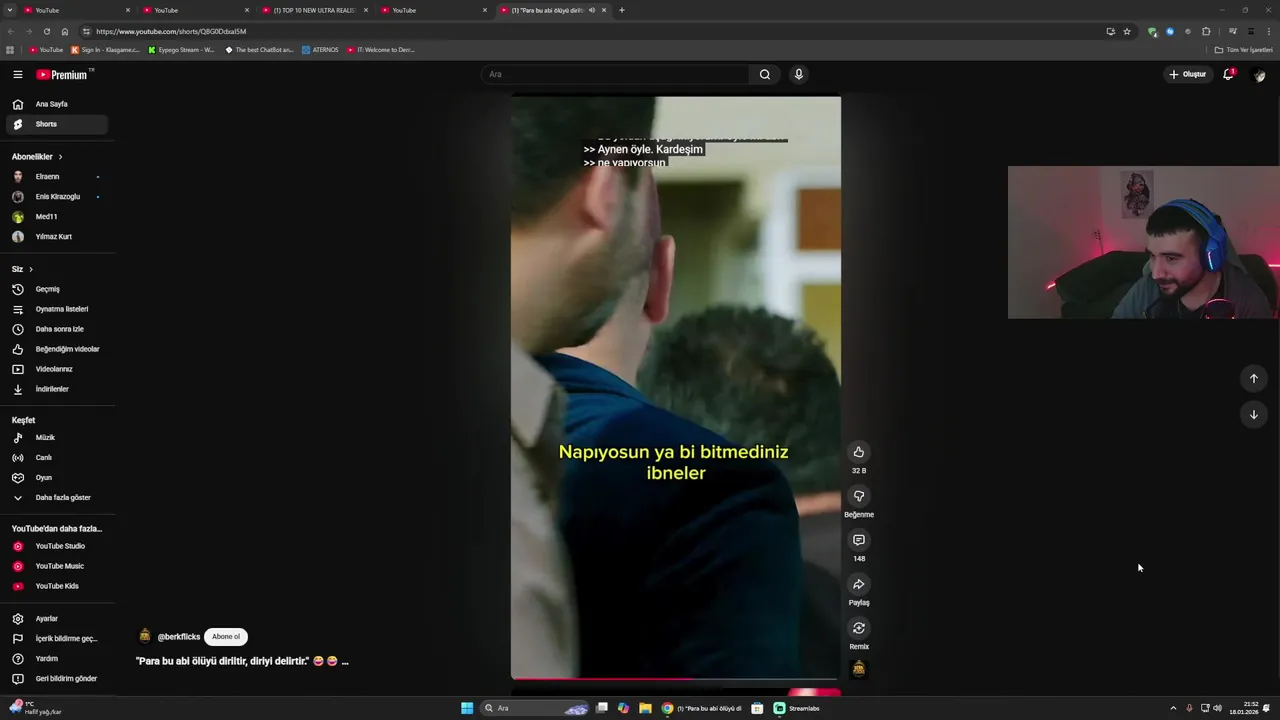Go to next Short with down arrow
1280x720 pixels.
(x=1253, y=415)
